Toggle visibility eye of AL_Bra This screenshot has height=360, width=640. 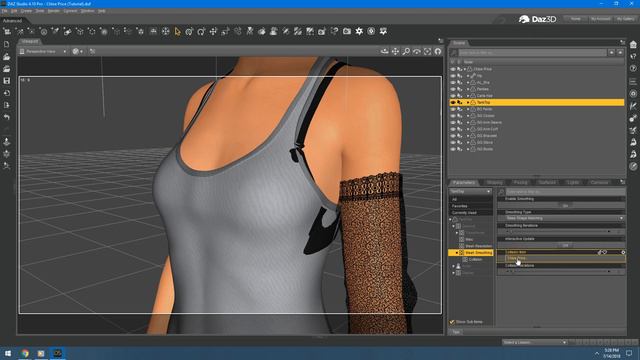coord(453,82)
